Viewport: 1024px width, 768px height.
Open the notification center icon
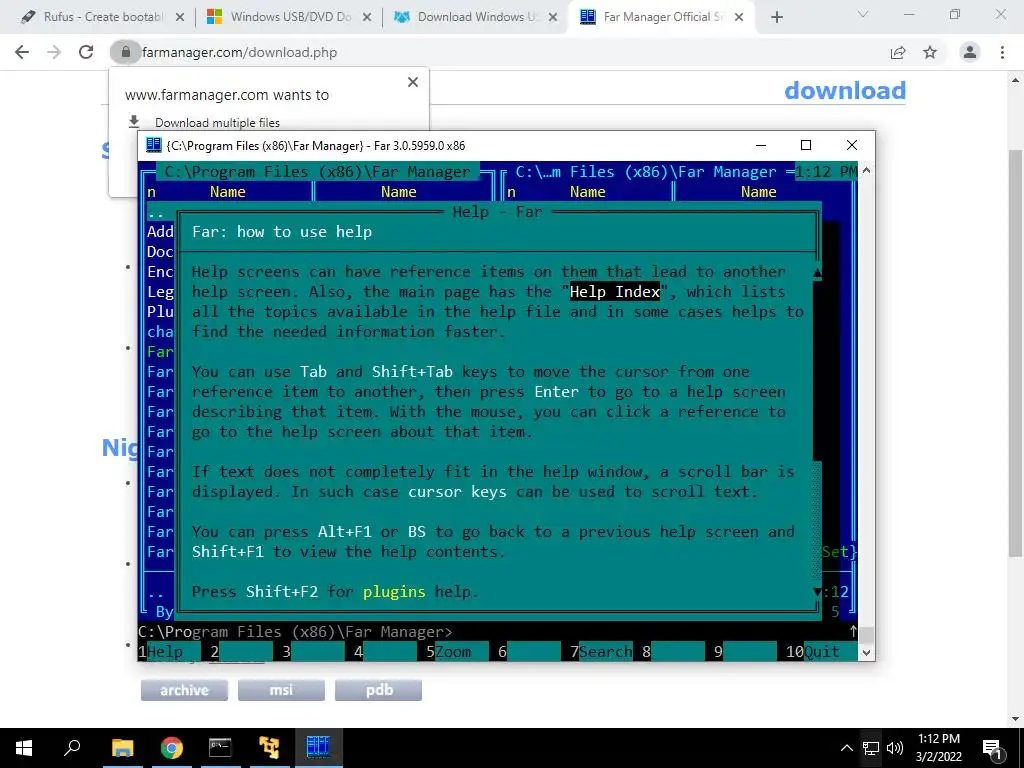(992, 748)
